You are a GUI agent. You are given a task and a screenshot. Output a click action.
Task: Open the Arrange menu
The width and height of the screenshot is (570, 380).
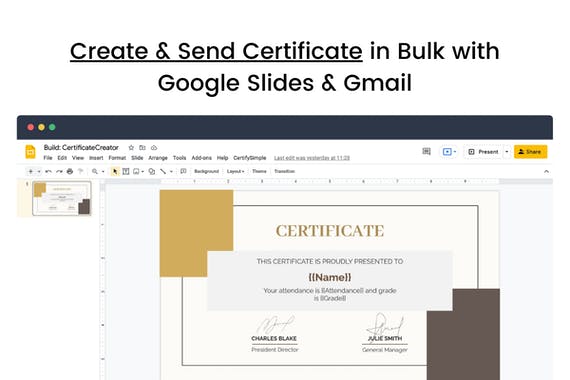tap(158, 158)
